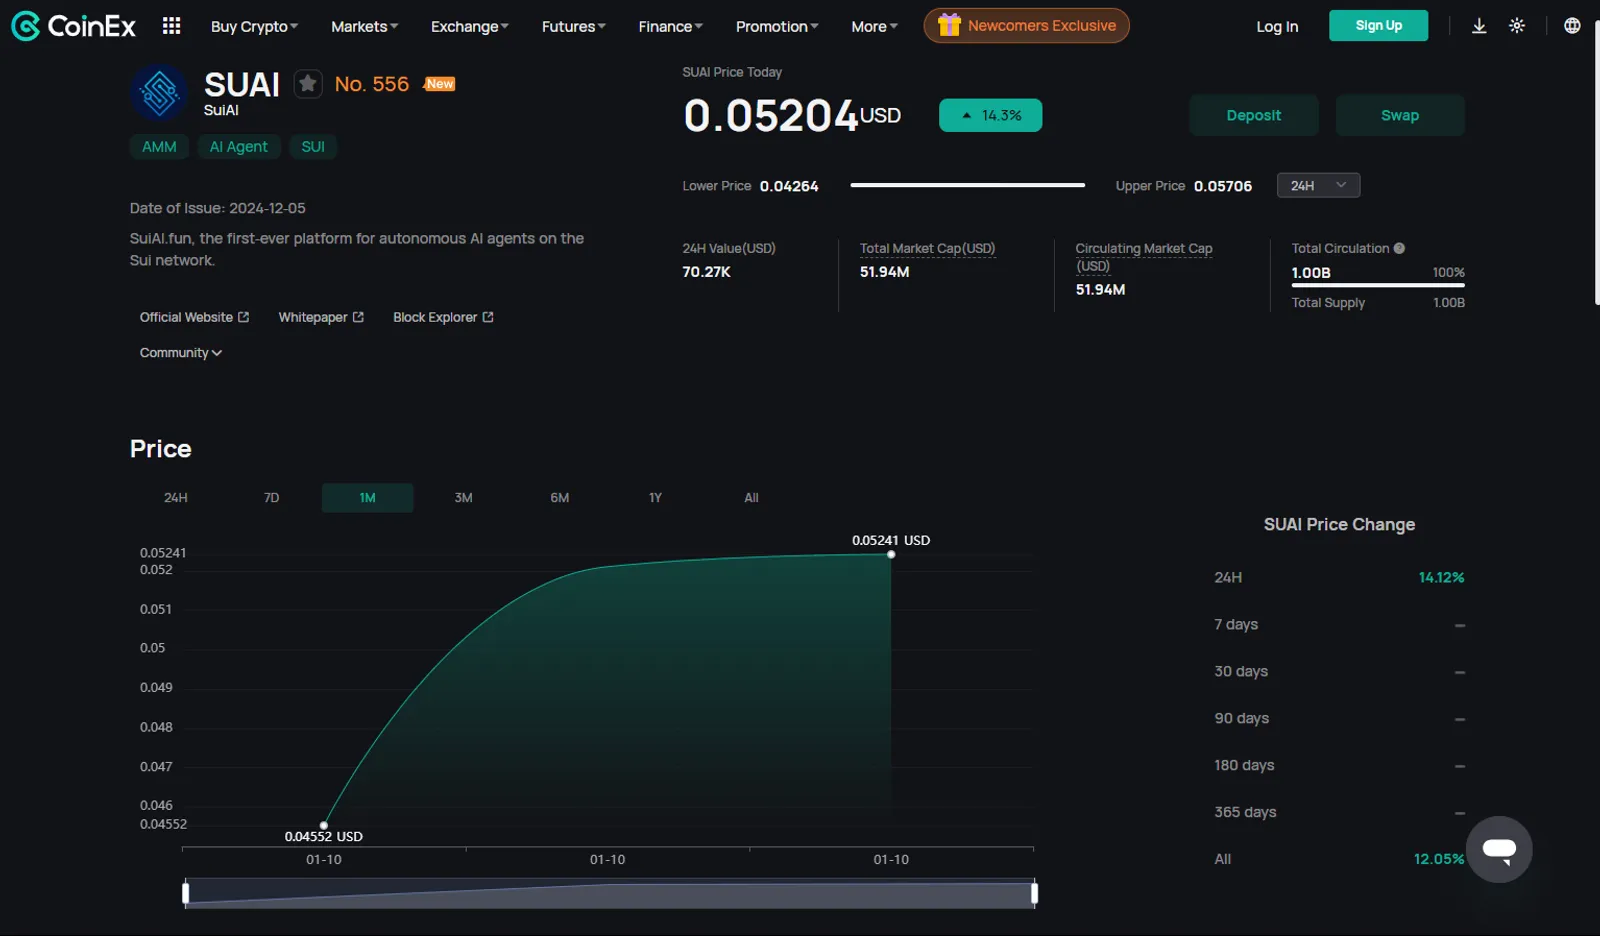Click Total Circulation info icon
This screenshot has height=936, width=1600.
click(1399, 248)
